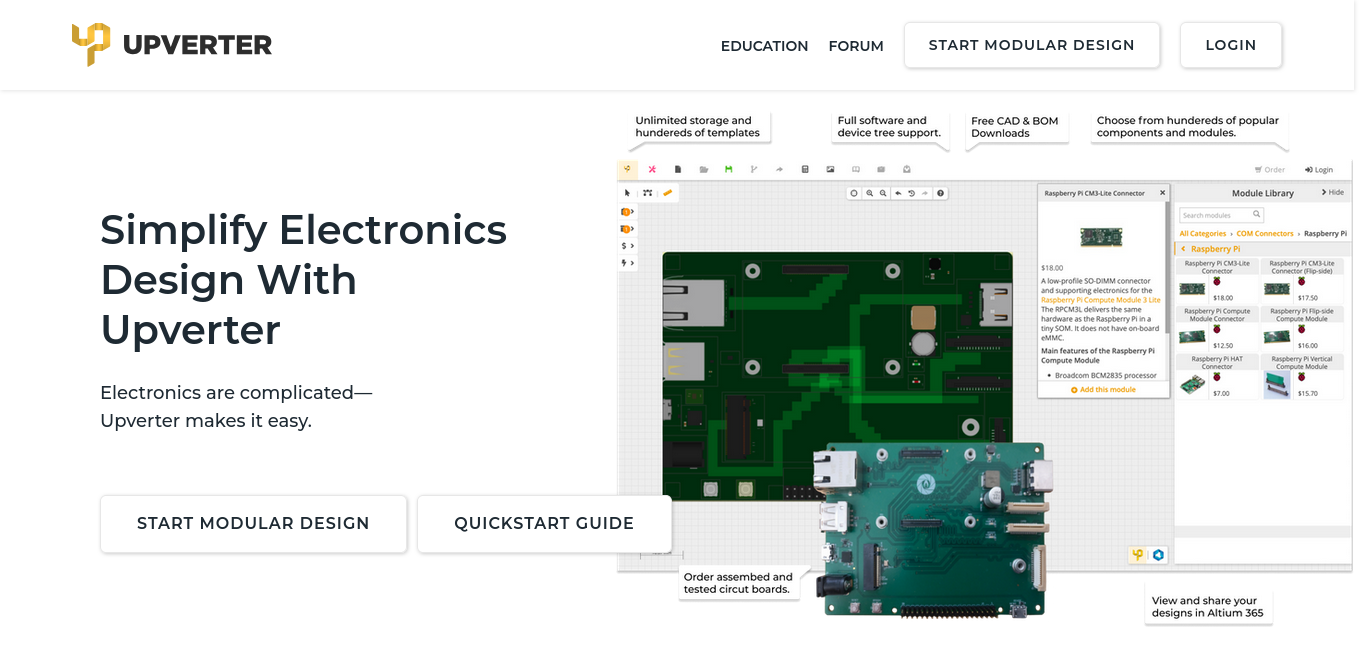Select the orange ruler measure tool
The height and width of the screenshot is (651, 1366).
tap(667, 192)
